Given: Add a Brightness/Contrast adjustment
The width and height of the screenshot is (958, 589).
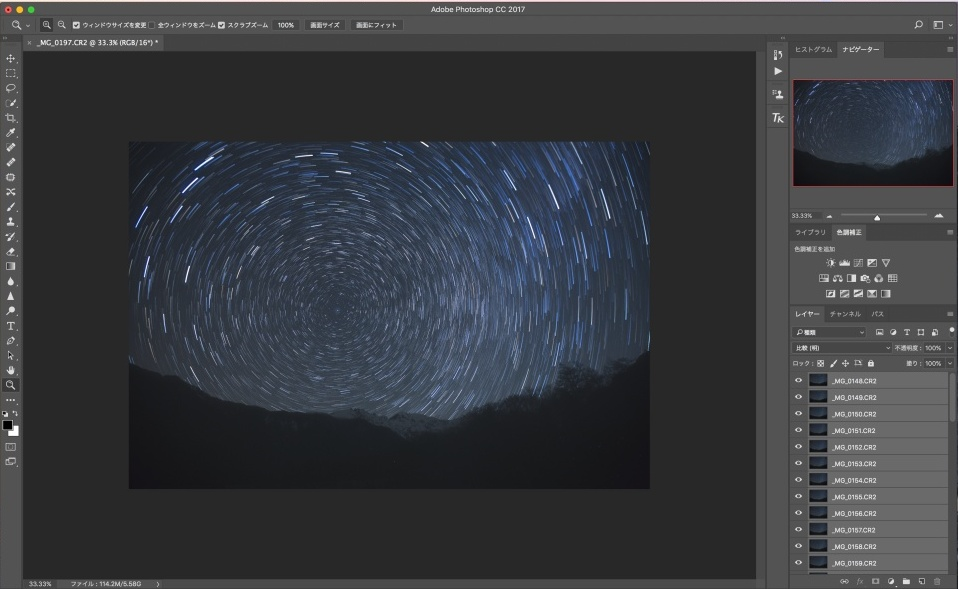Looking at the screenshot, I should [x=830, y=263].
